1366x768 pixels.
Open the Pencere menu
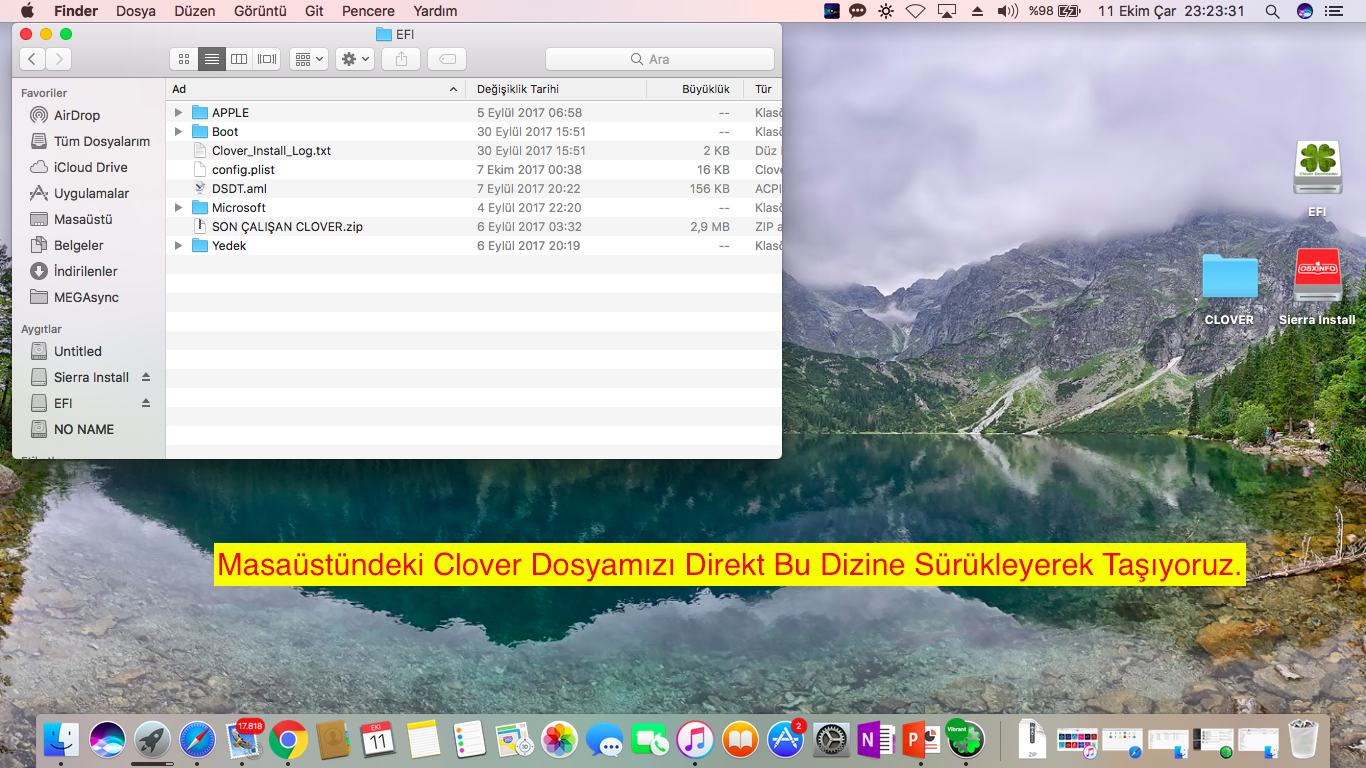[367, 11]
